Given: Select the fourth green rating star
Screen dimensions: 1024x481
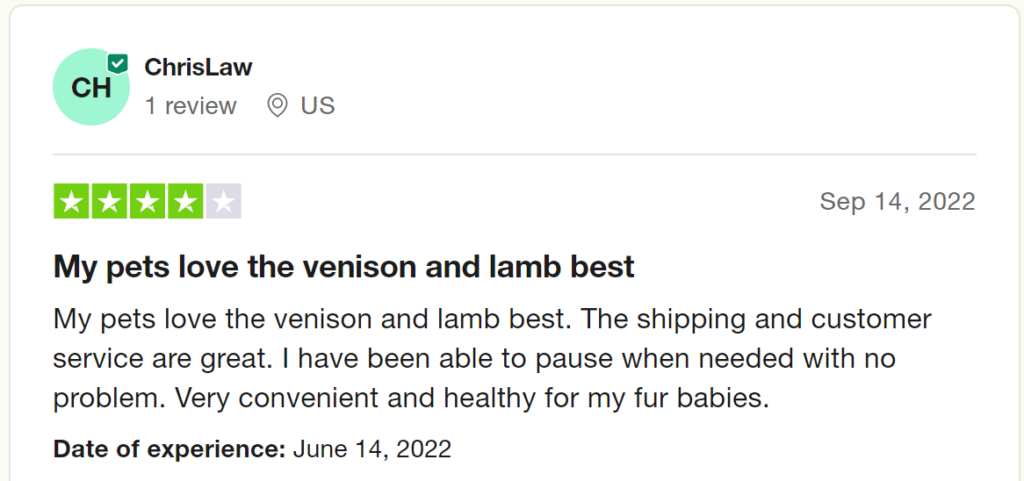Looking at the screenshot, I should point(185,201).
